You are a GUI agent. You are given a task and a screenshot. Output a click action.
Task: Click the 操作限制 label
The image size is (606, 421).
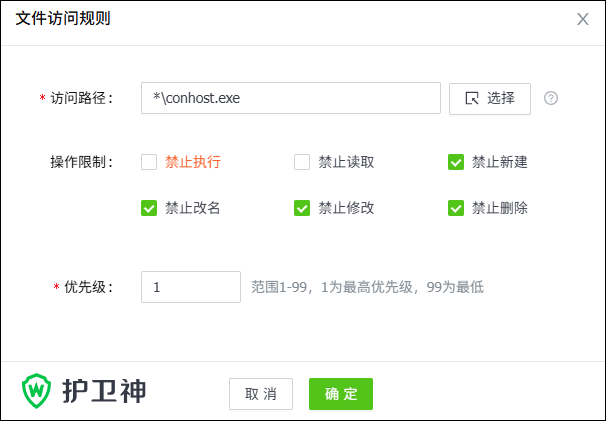click(x=82, y=162)
